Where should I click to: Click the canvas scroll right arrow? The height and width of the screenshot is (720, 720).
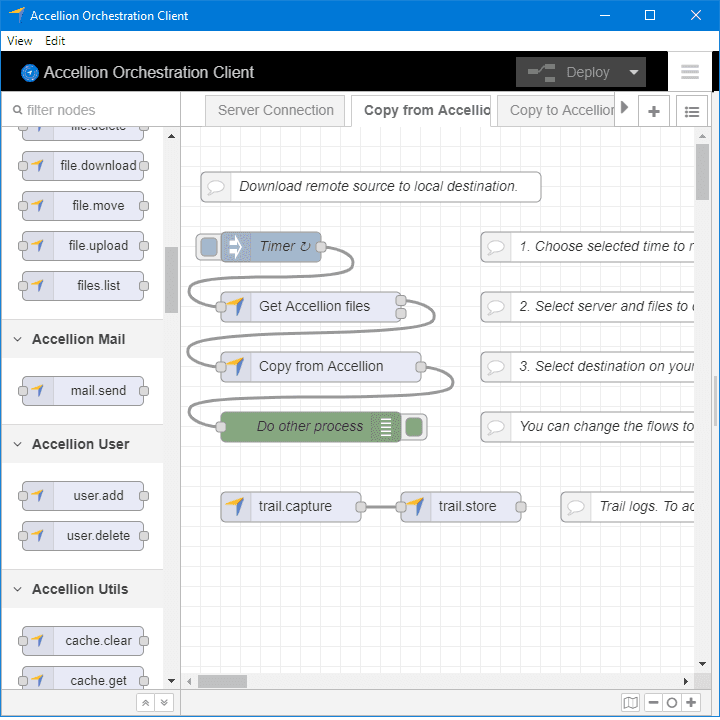[686, 681]
